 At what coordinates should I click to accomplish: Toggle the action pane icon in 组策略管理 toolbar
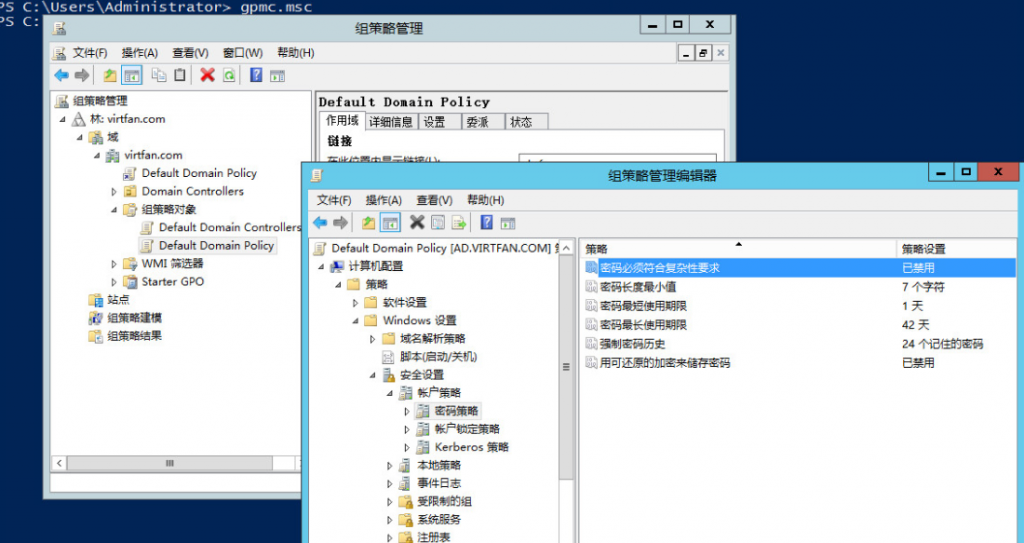pos(278,76)
